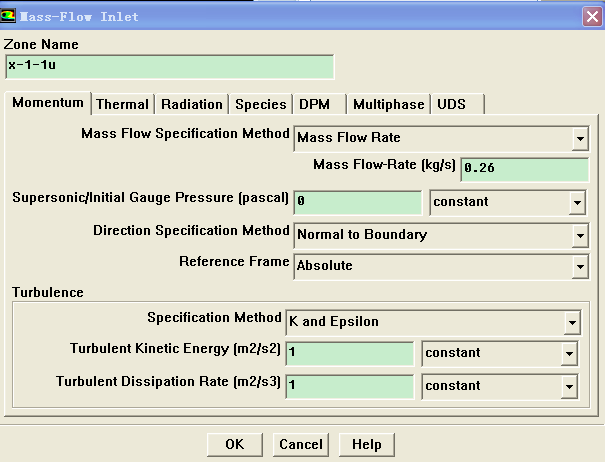Click the Zone Name text field
The width and height of the screenshot is (605, 462).
click(x=168, y=66)
